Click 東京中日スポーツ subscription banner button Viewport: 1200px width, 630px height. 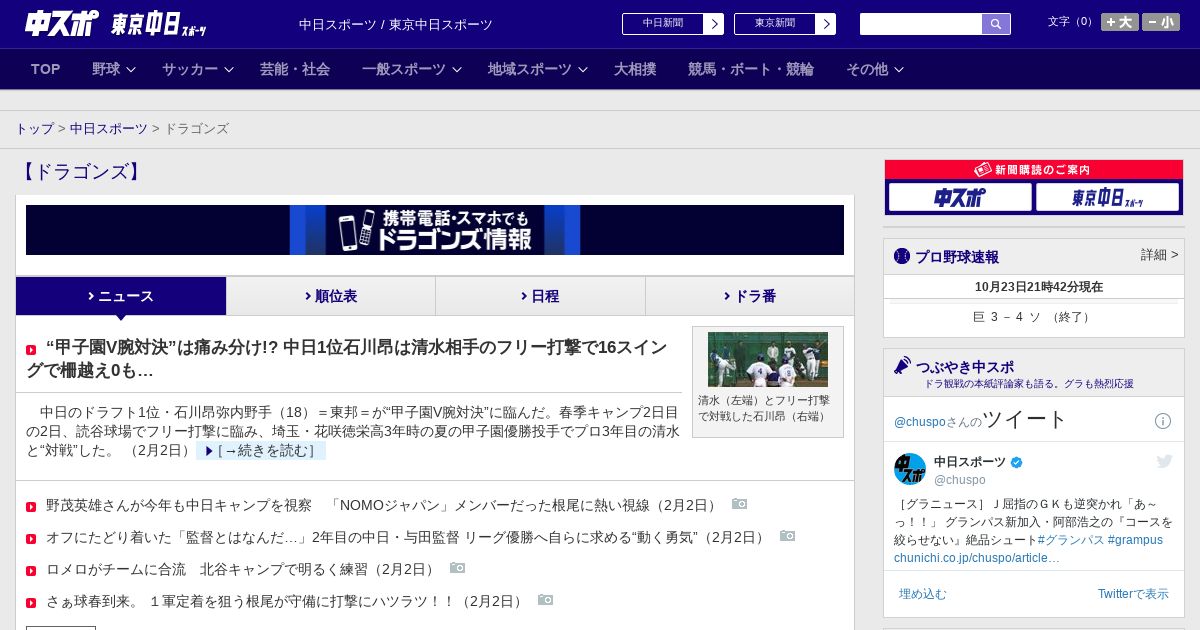click(x=1107, y=198)
